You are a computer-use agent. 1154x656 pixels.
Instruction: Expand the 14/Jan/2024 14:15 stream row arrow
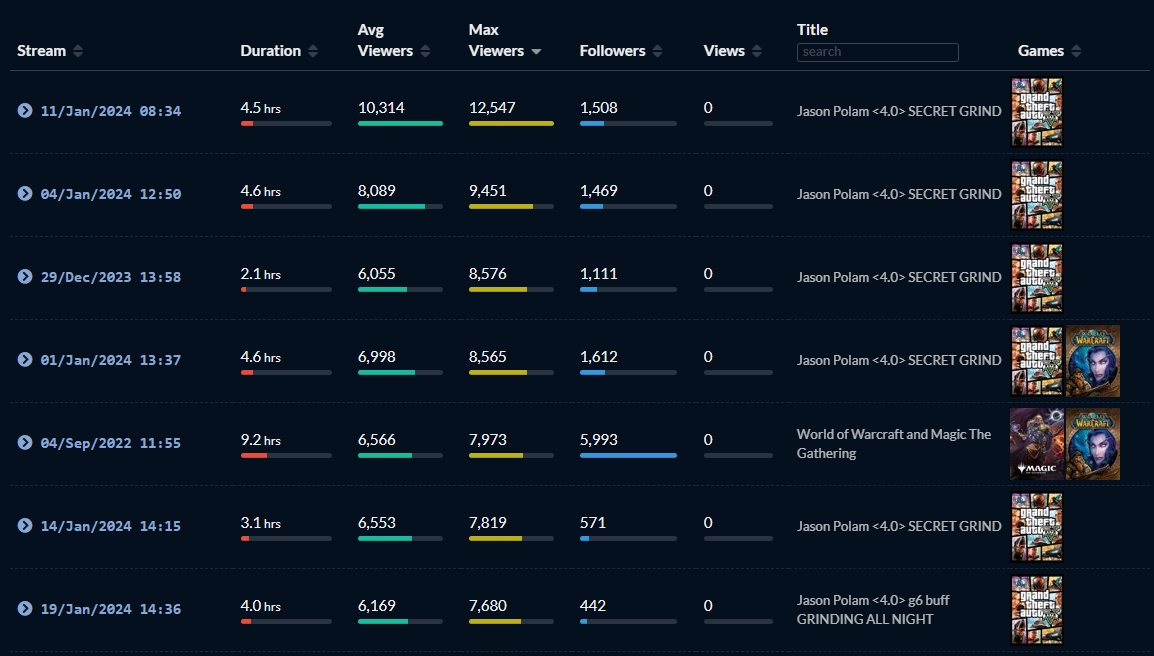[x=25, y=526]
